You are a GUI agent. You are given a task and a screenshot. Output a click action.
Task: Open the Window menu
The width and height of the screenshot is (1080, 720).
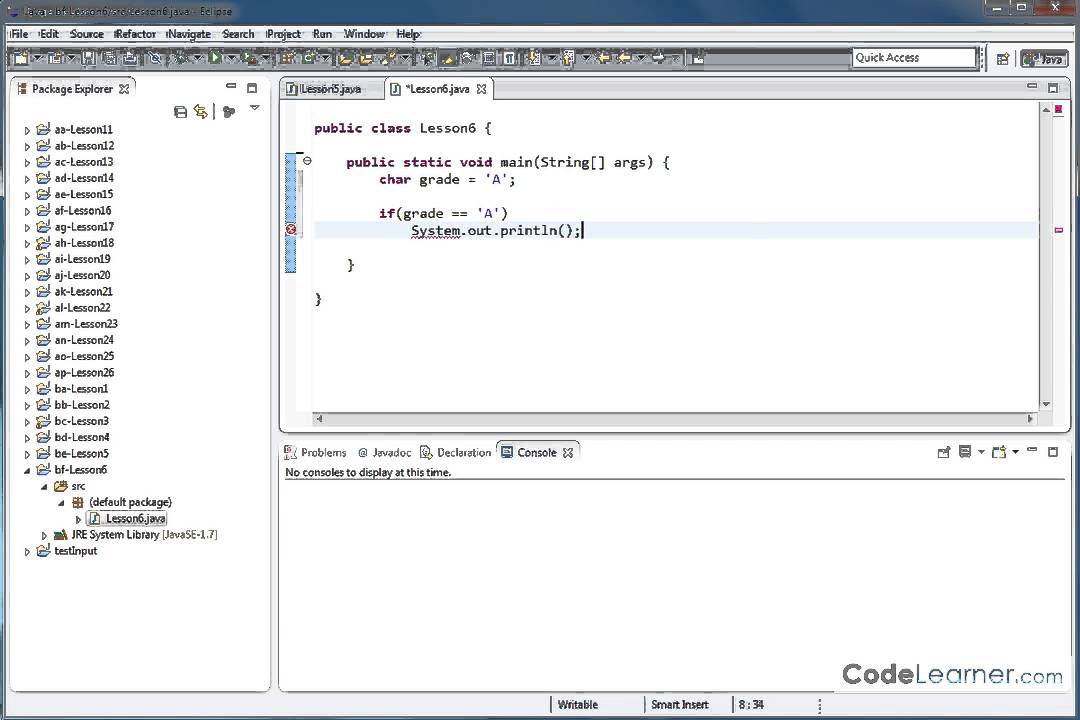pos(364,34)
